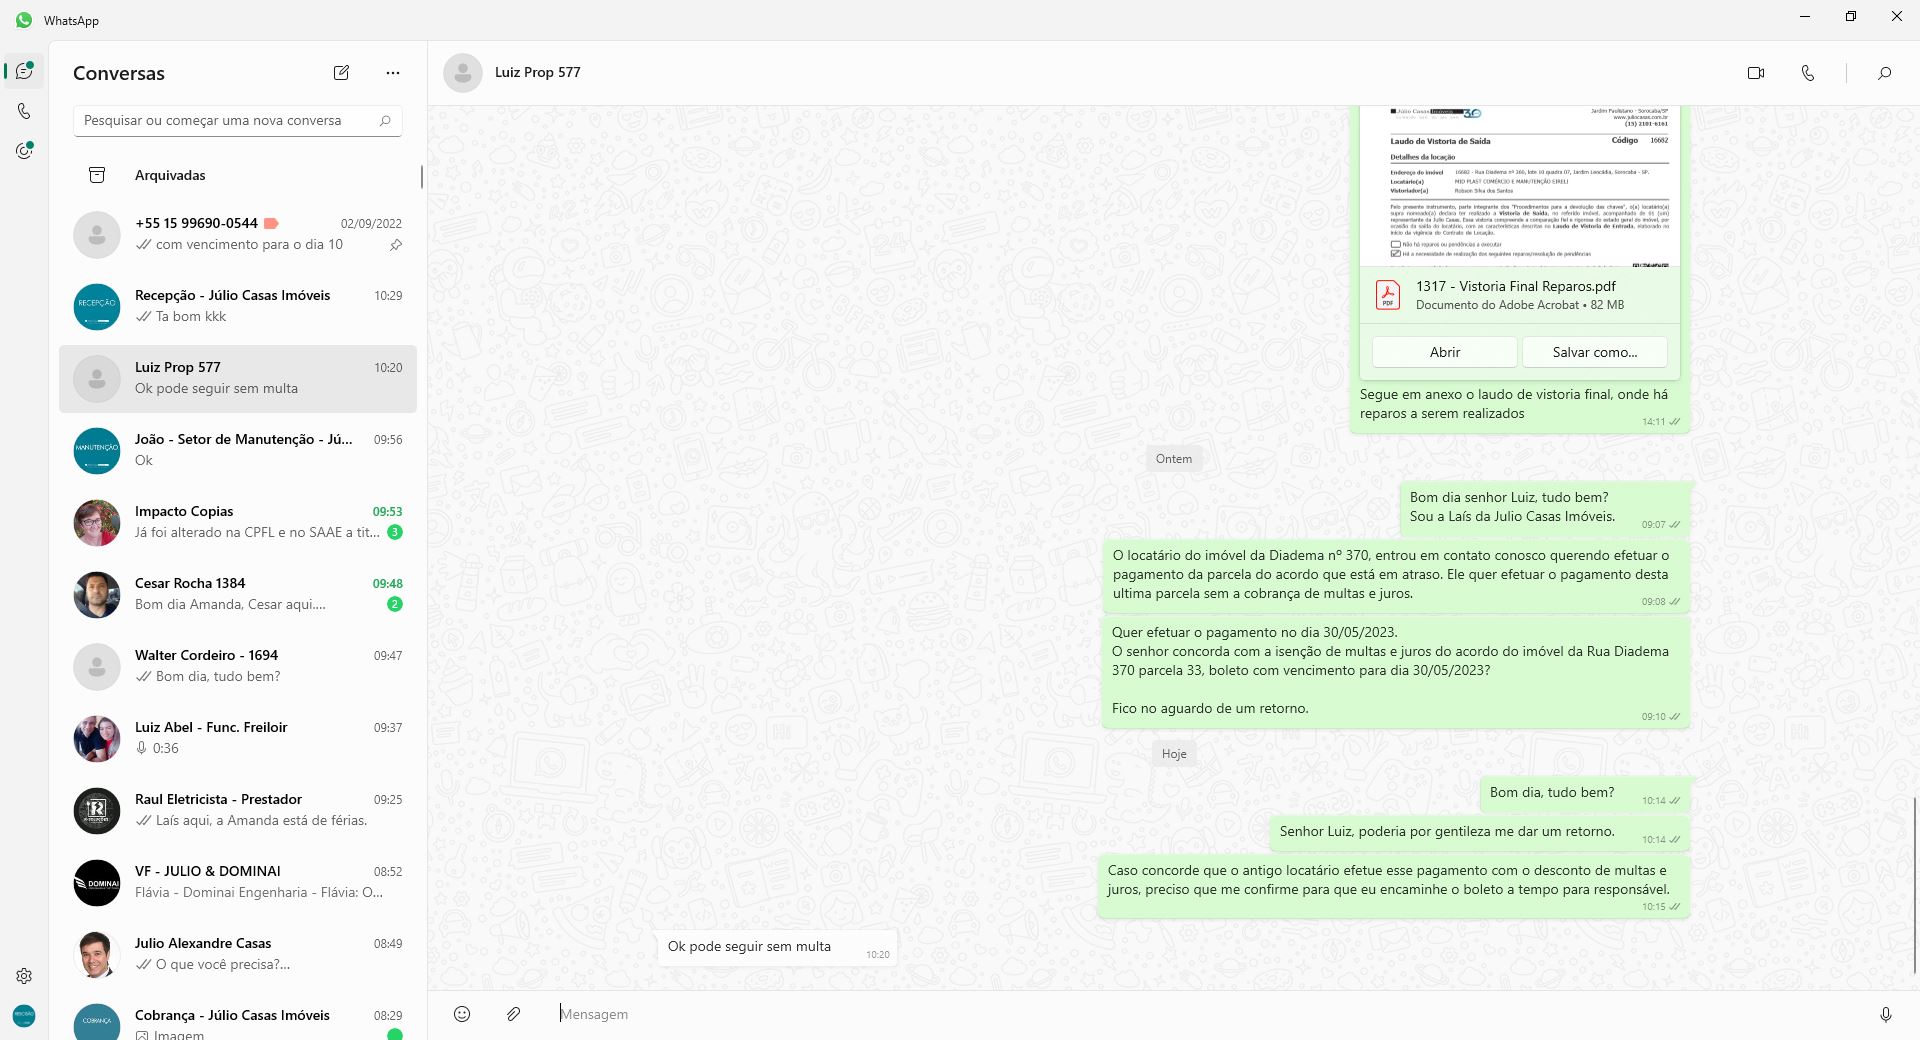Screen dimensions: 1920x1040
Task: Compose a new conversation
Action: (341, 73)
